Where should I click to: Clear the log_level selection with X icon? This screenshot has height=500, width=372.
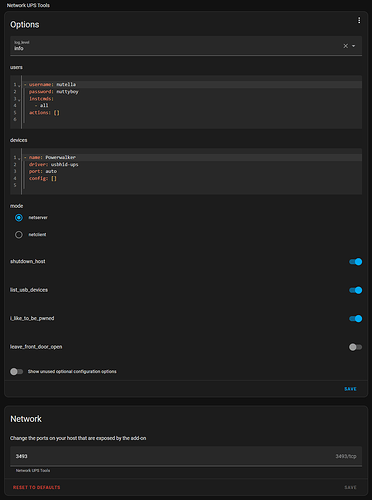pos(346,46)
